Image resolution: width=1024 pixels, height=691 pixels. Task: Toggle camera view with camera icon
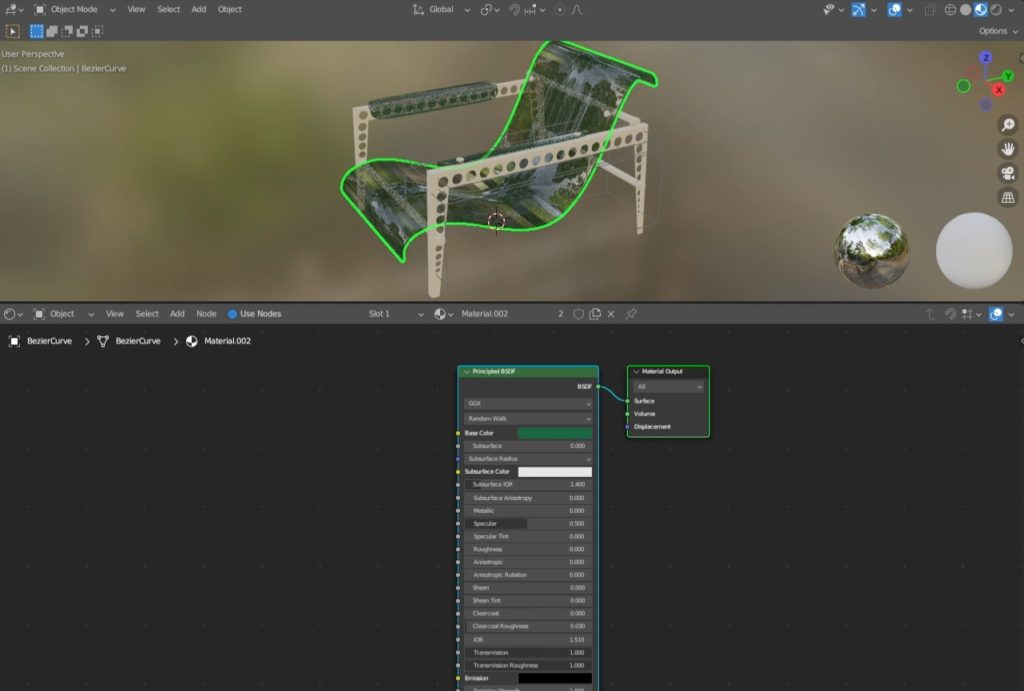[x=1008, y=173]
